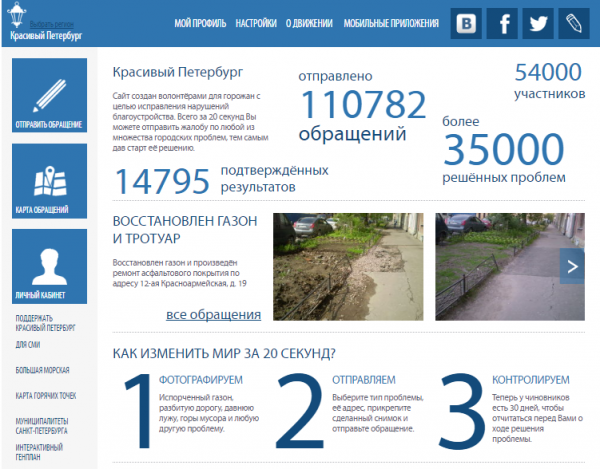Viewport: 600px width, 469px height.
Task: Open the Для СМИ sidebar link
Action: (x=28, y=345)
